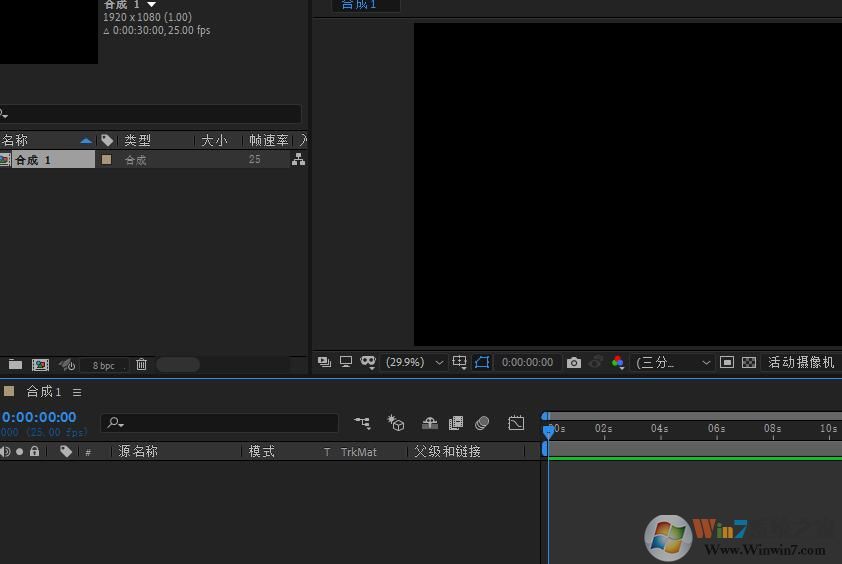Screen dimensions: 842x564
Task: Open the composition mini-flowchart icon
Action: coord(362,424)
